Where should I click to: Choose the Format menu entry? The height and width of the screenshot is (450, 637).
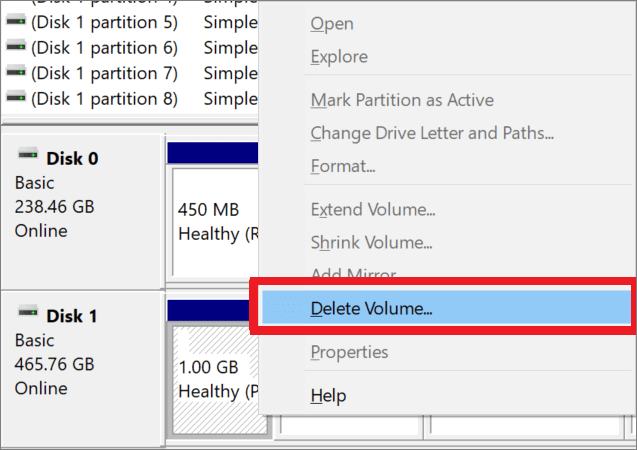tap(343, 166)
